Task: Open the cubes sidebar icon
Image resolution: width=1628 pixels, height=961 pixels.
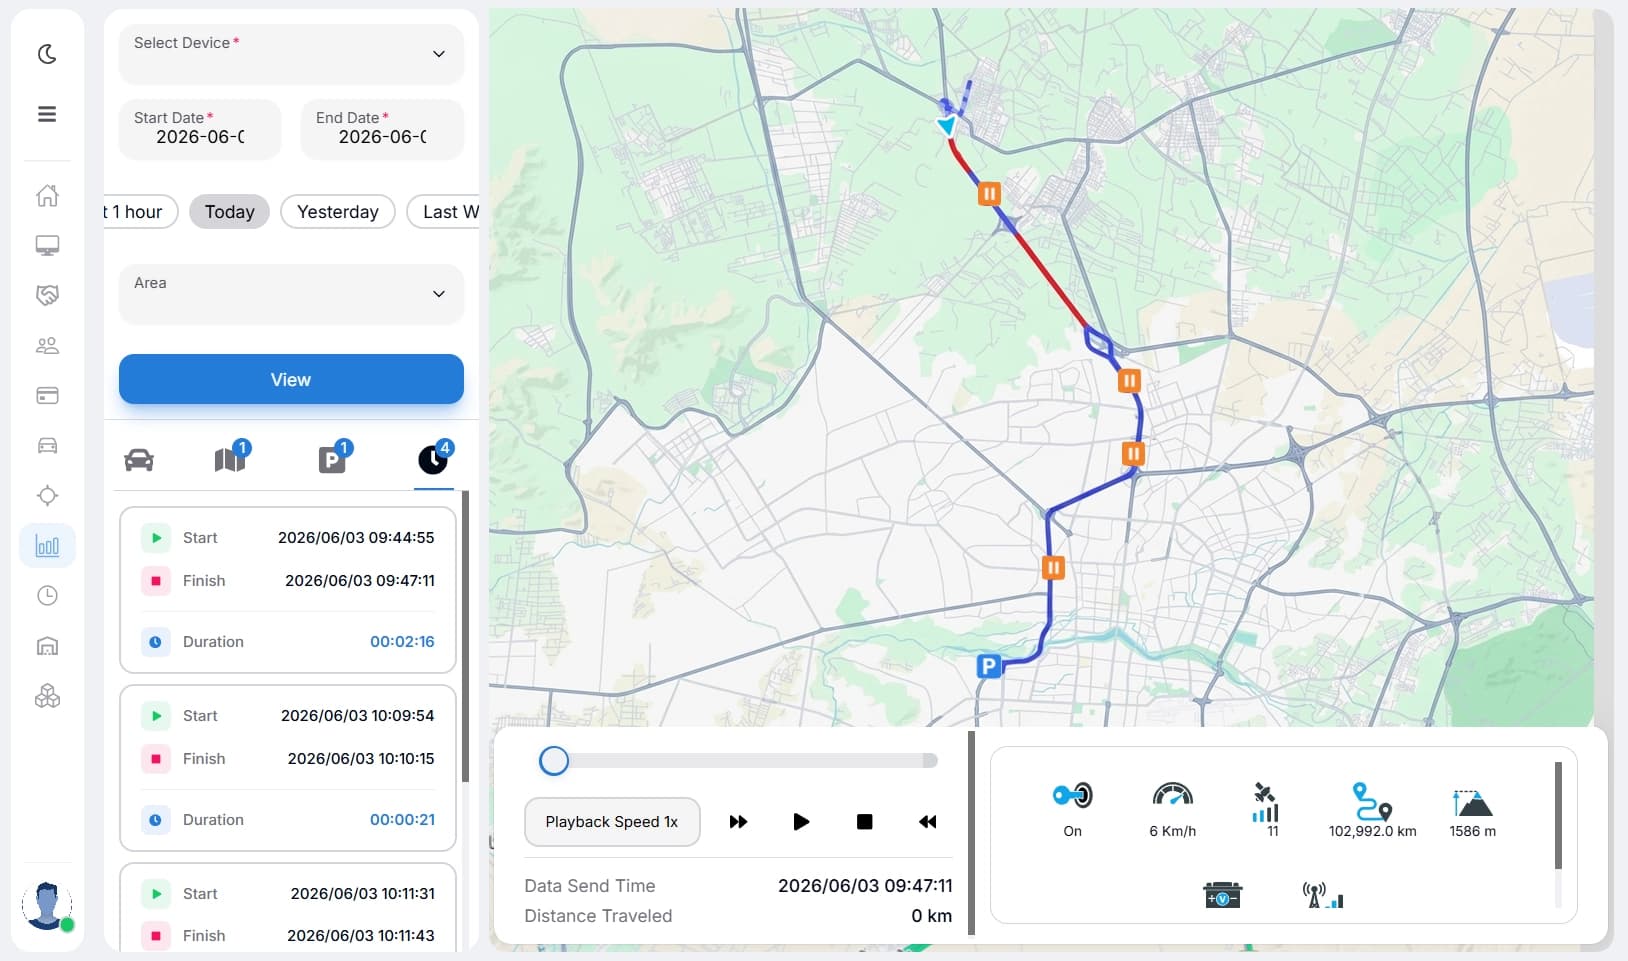Action: coord(47,696)
